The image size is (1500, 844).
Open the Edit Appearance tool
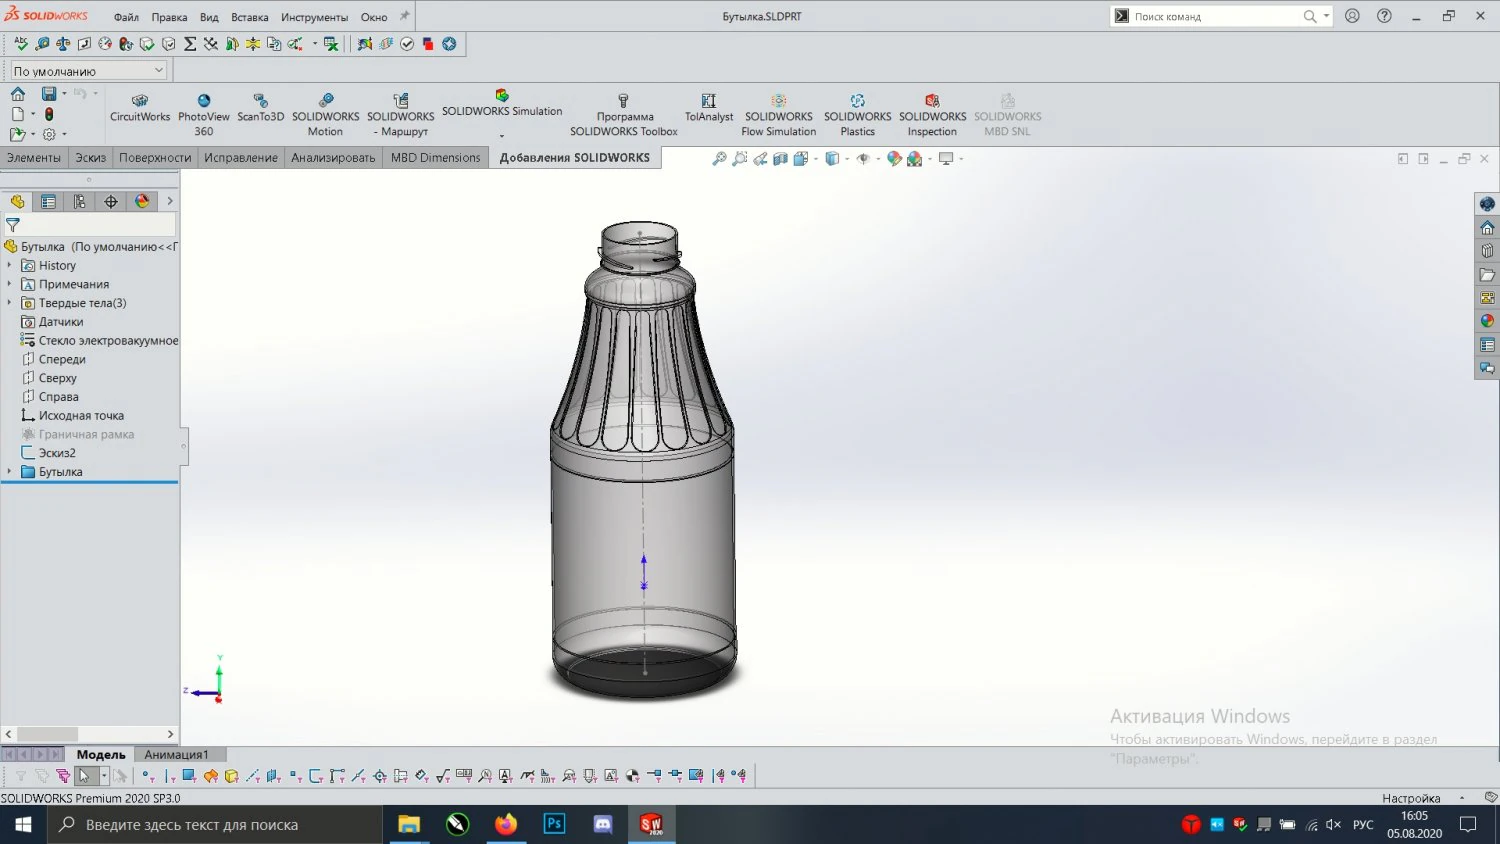894,159
